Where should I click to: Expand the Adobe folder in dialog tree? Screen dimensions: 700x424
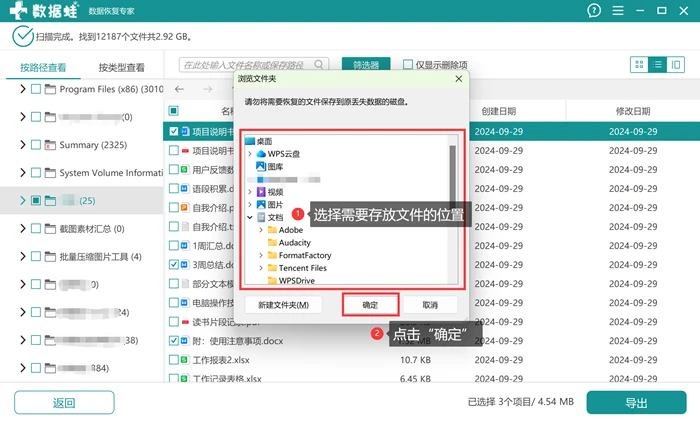(261, 230)
